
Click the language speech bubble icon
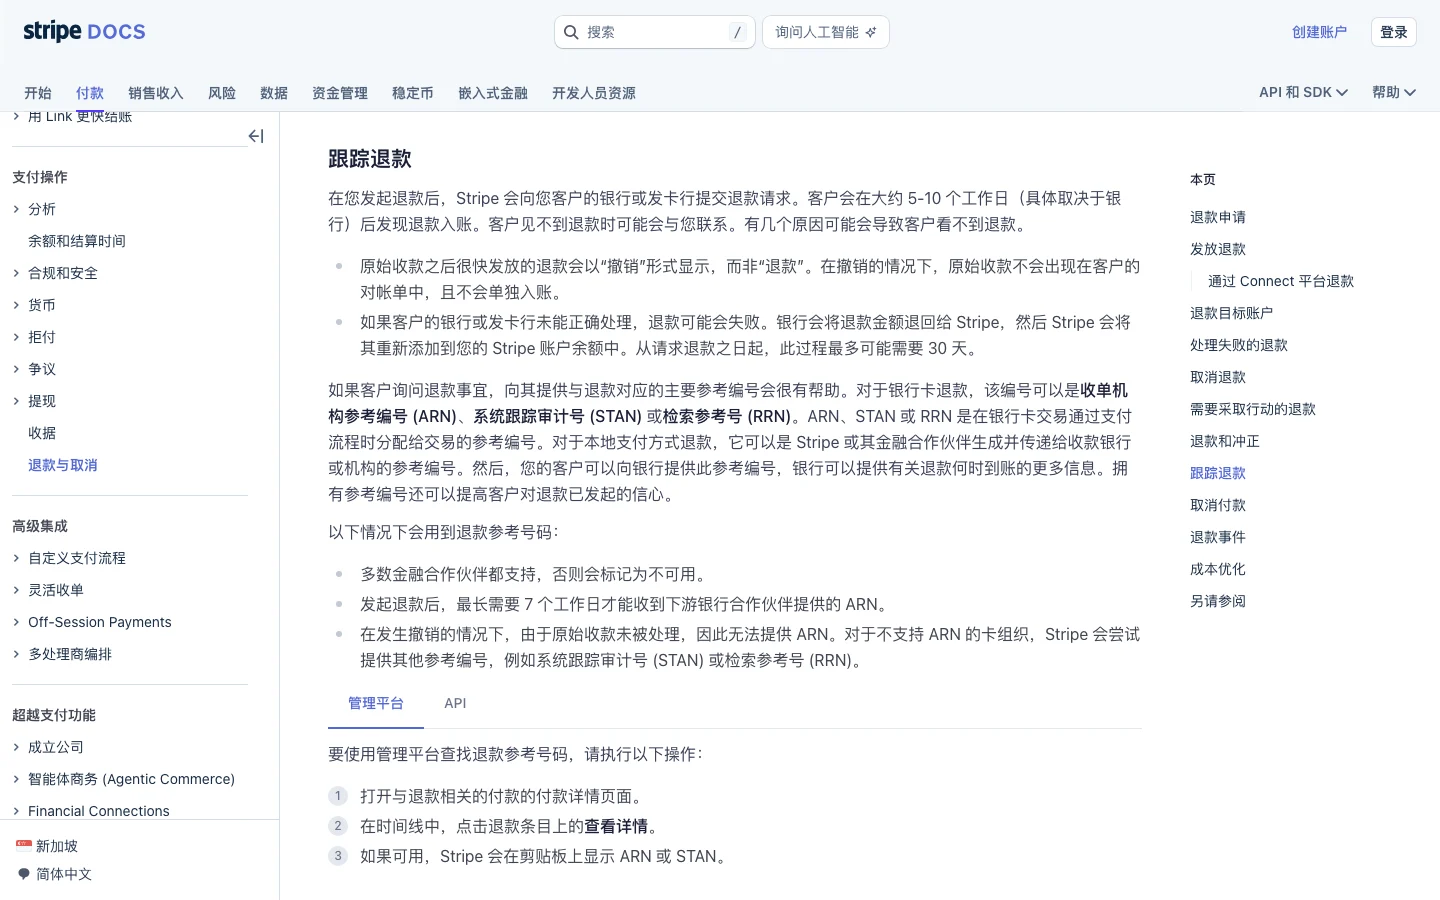point(24,873)
